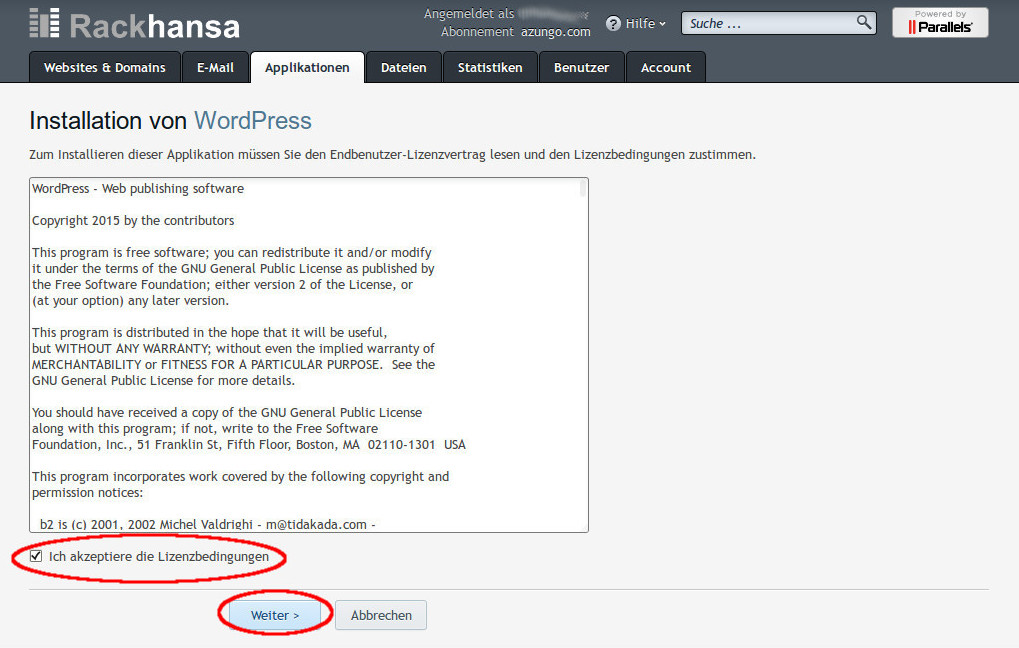This screenshot has height=648, width=1019.
Task: Click the Powered by Parallels badge
Action: pyautogui.click(x=940, y=23)
